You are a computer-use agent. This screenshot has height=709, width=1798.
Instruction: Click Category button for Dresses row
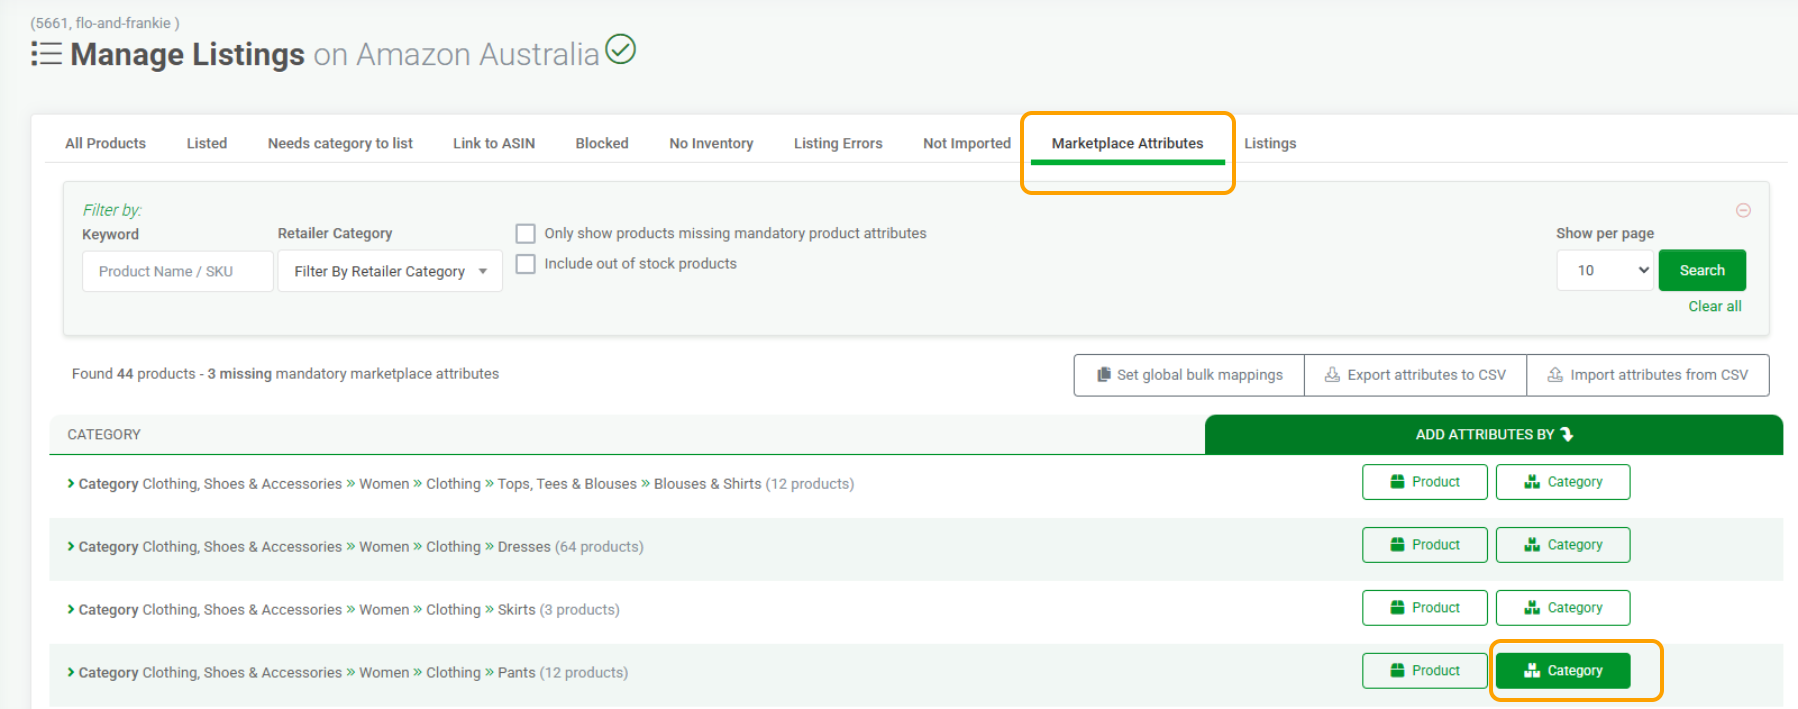[x=1562, y=545]
